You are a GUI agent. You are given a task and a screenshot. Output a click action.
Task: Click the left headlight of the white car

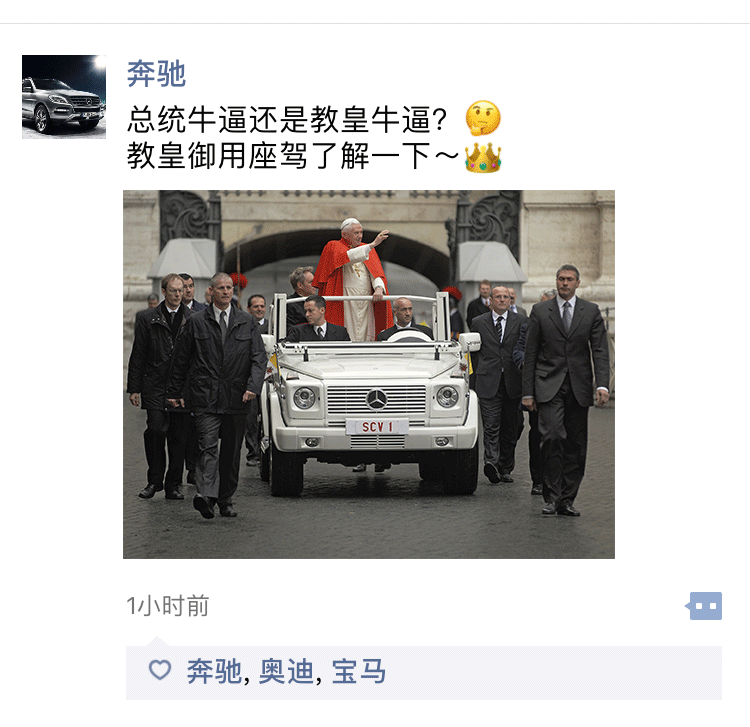pyautogui.click(x=304, y=397)
